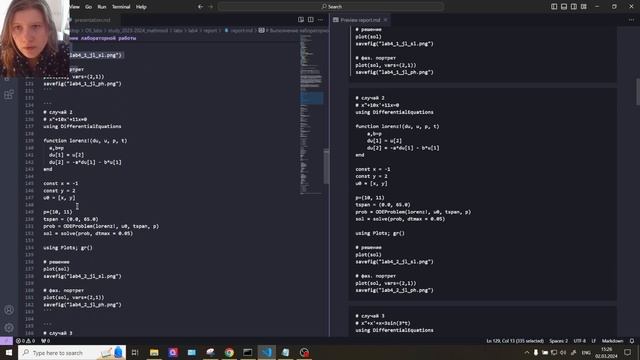The height and width of the screenshot is (360, 640).
Task: Click the left editor vertical scrollbar
Action: coord(326,167)
